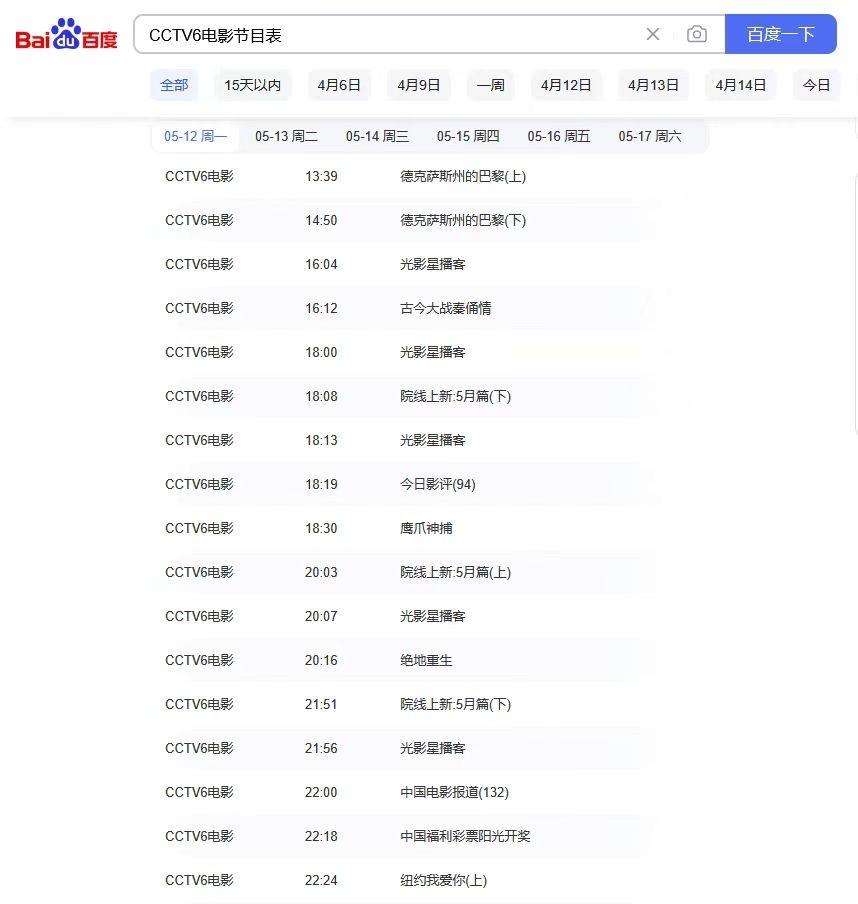Image resolution: width=858 pixels, height=904 pixels.
Task: Click 光影星播客 in the 21:56 row
Action: coord(432,748)
